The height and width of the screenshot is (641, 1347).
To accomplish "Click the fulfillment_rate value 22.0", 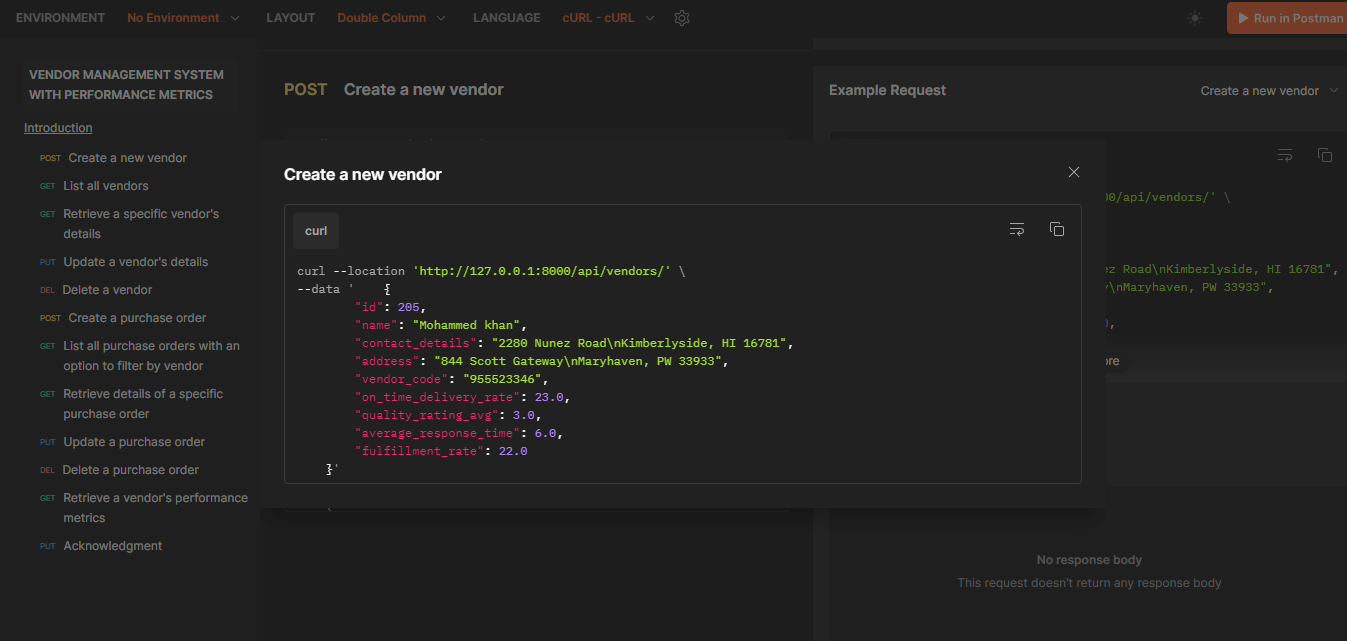I will click(512, 451).
